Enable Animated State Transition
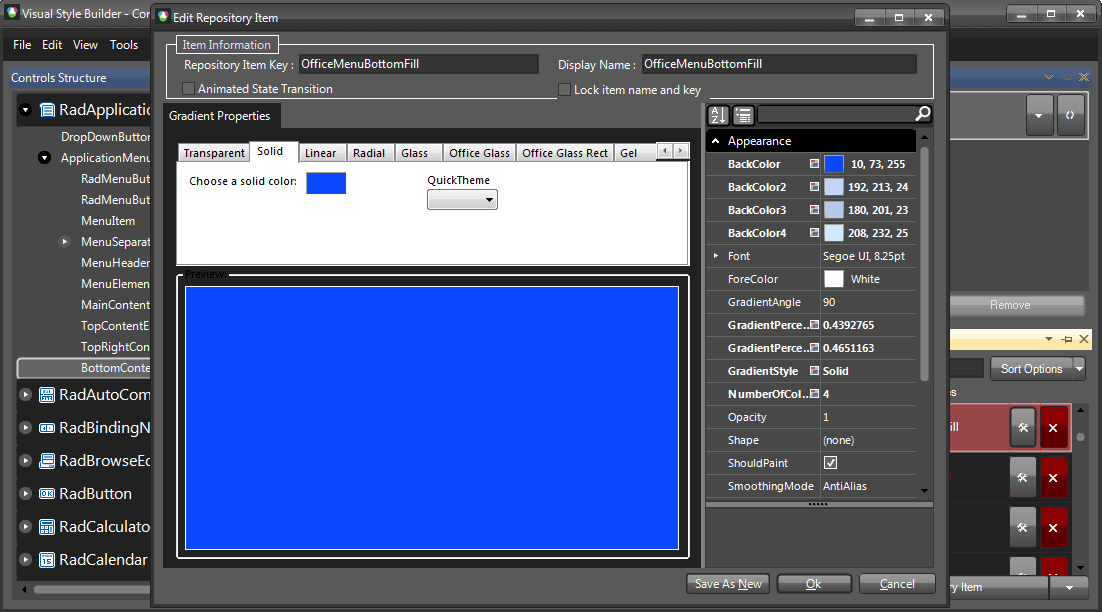 187,88
